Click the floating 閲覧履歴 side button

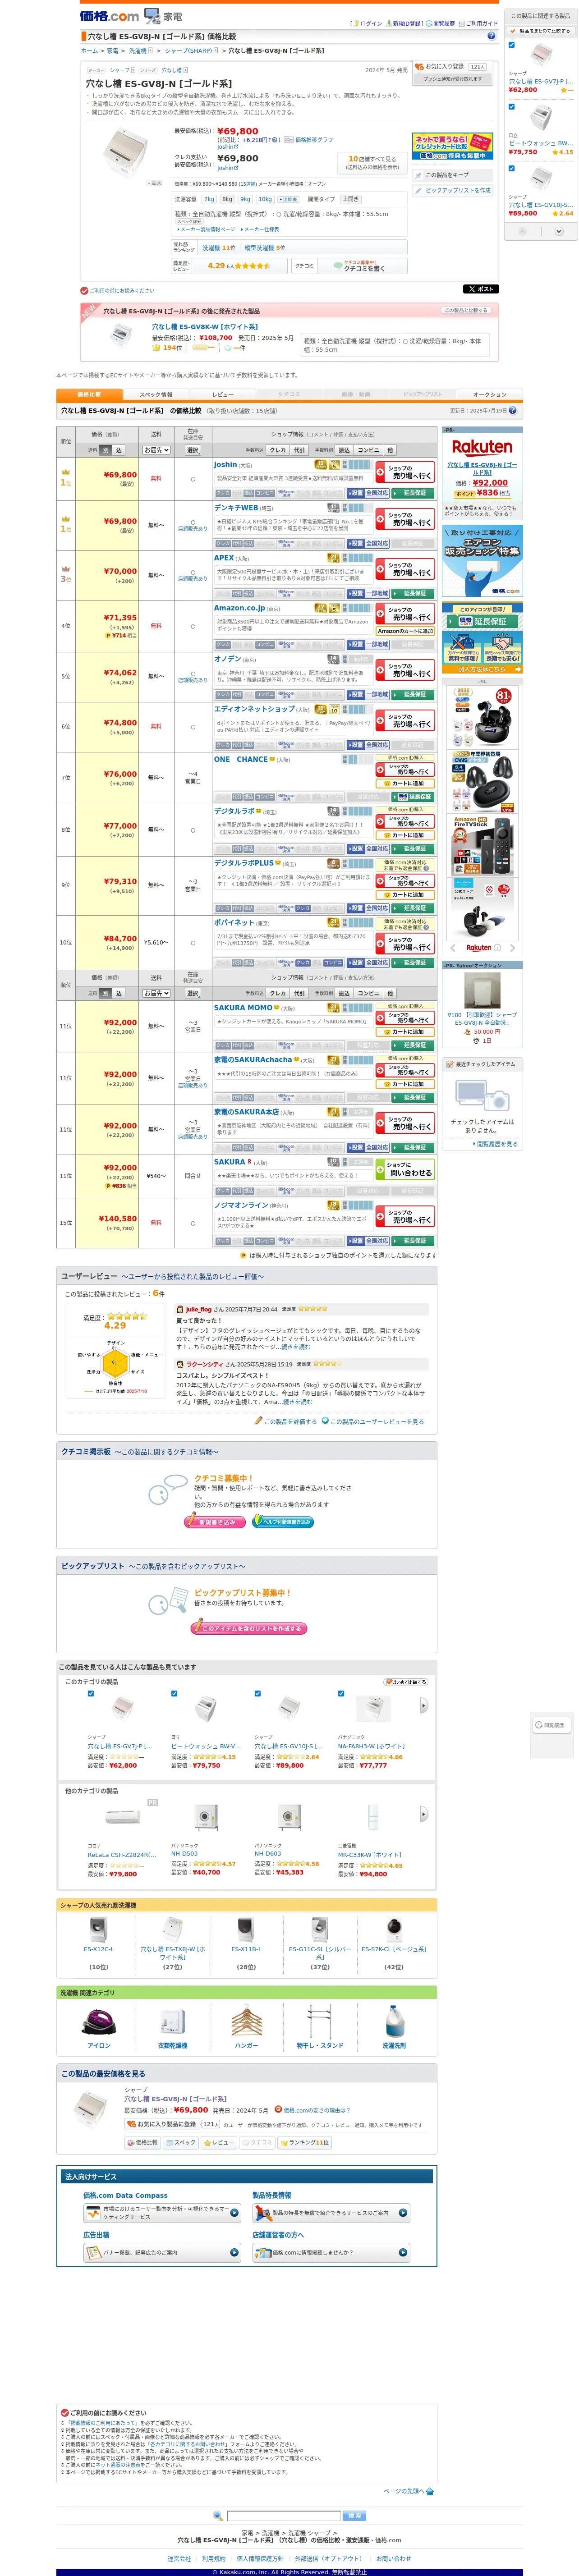point(551,1724)
